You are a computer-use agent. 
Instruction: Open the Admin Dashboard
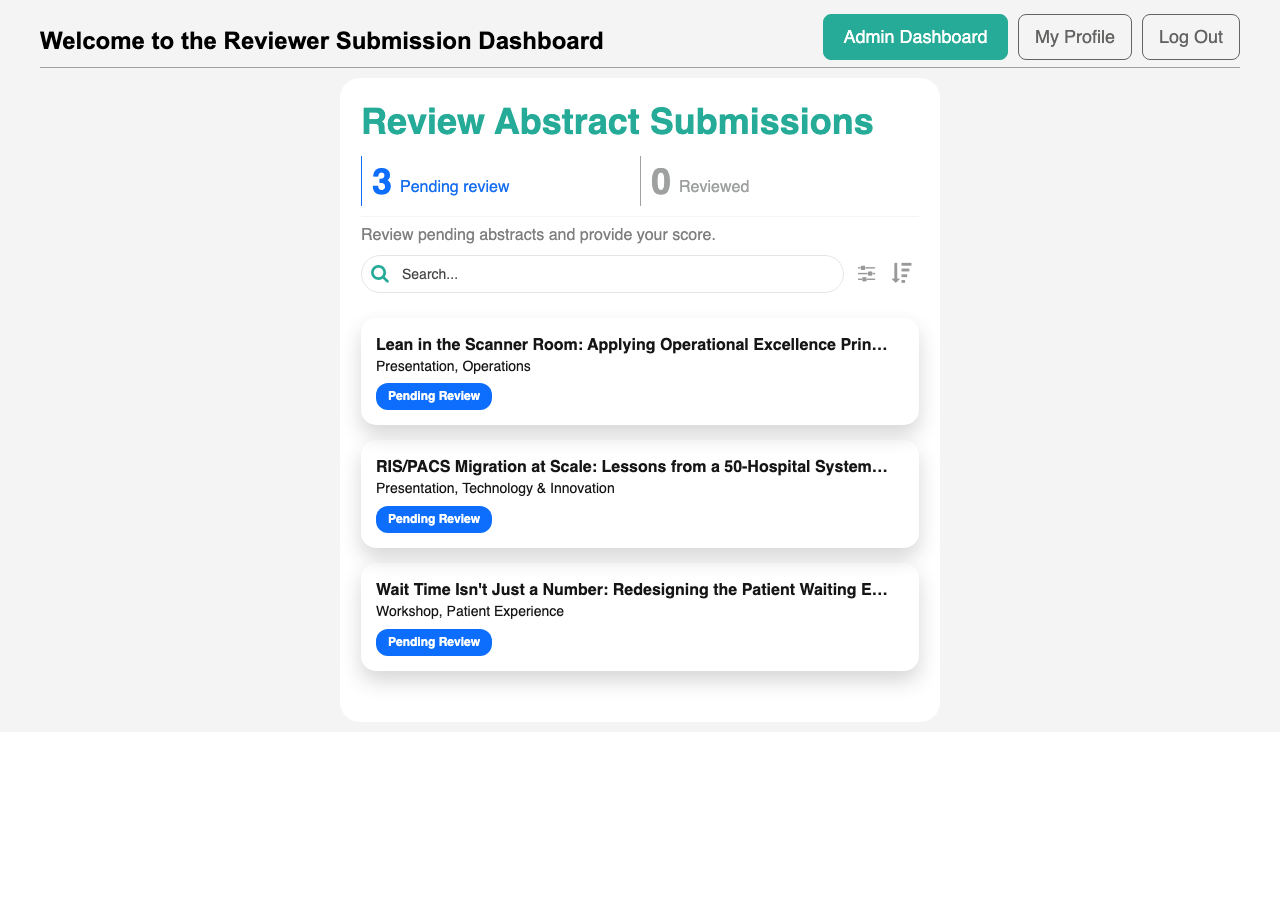click(915, 37)
